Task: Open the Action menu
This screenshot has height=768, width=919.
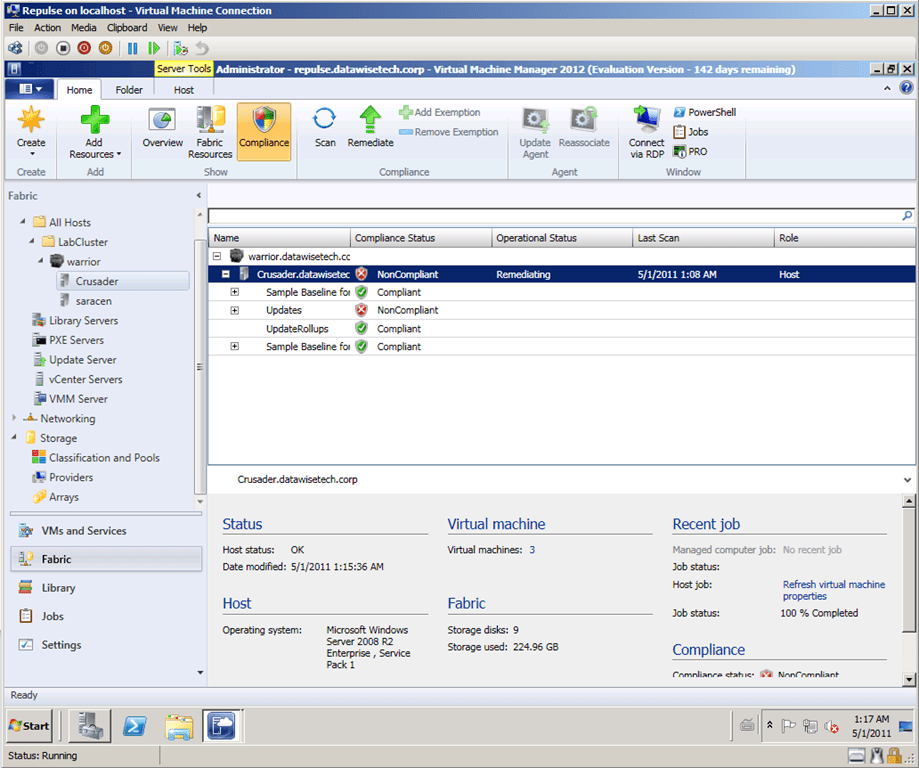Action: (x=47, y=28)
